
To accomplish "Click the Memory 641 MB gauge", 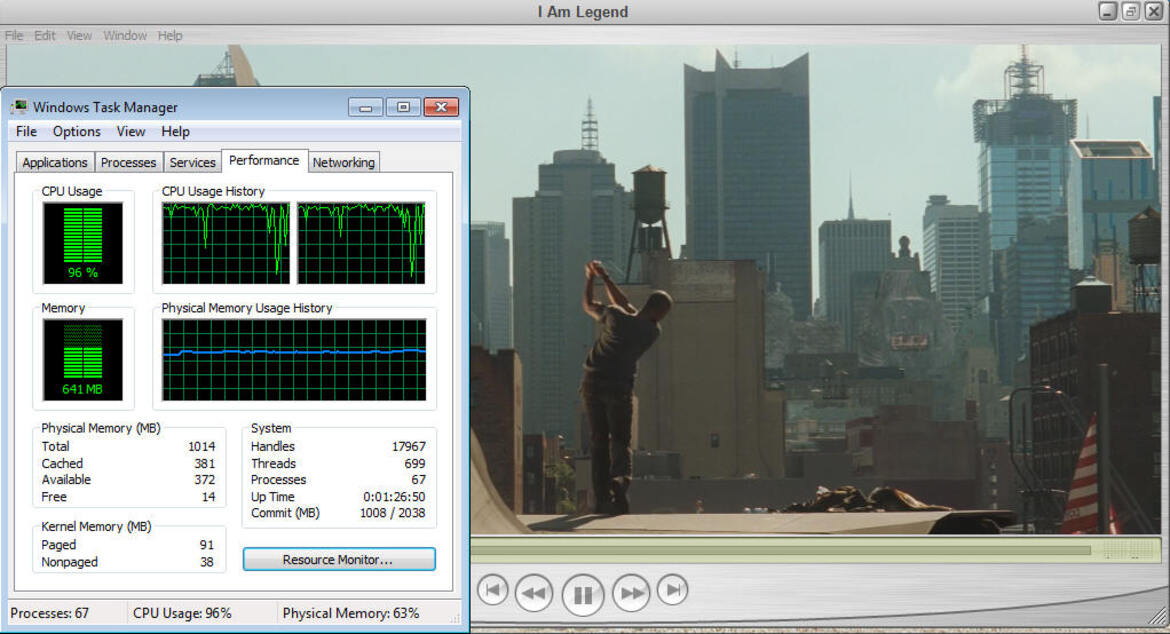I will (x=83, y=360).
